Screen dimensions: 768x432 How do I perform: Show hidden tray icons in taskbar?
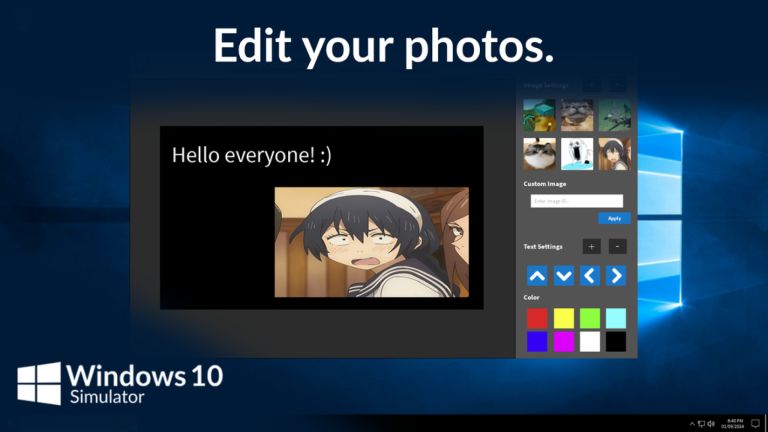pos(692,424)
